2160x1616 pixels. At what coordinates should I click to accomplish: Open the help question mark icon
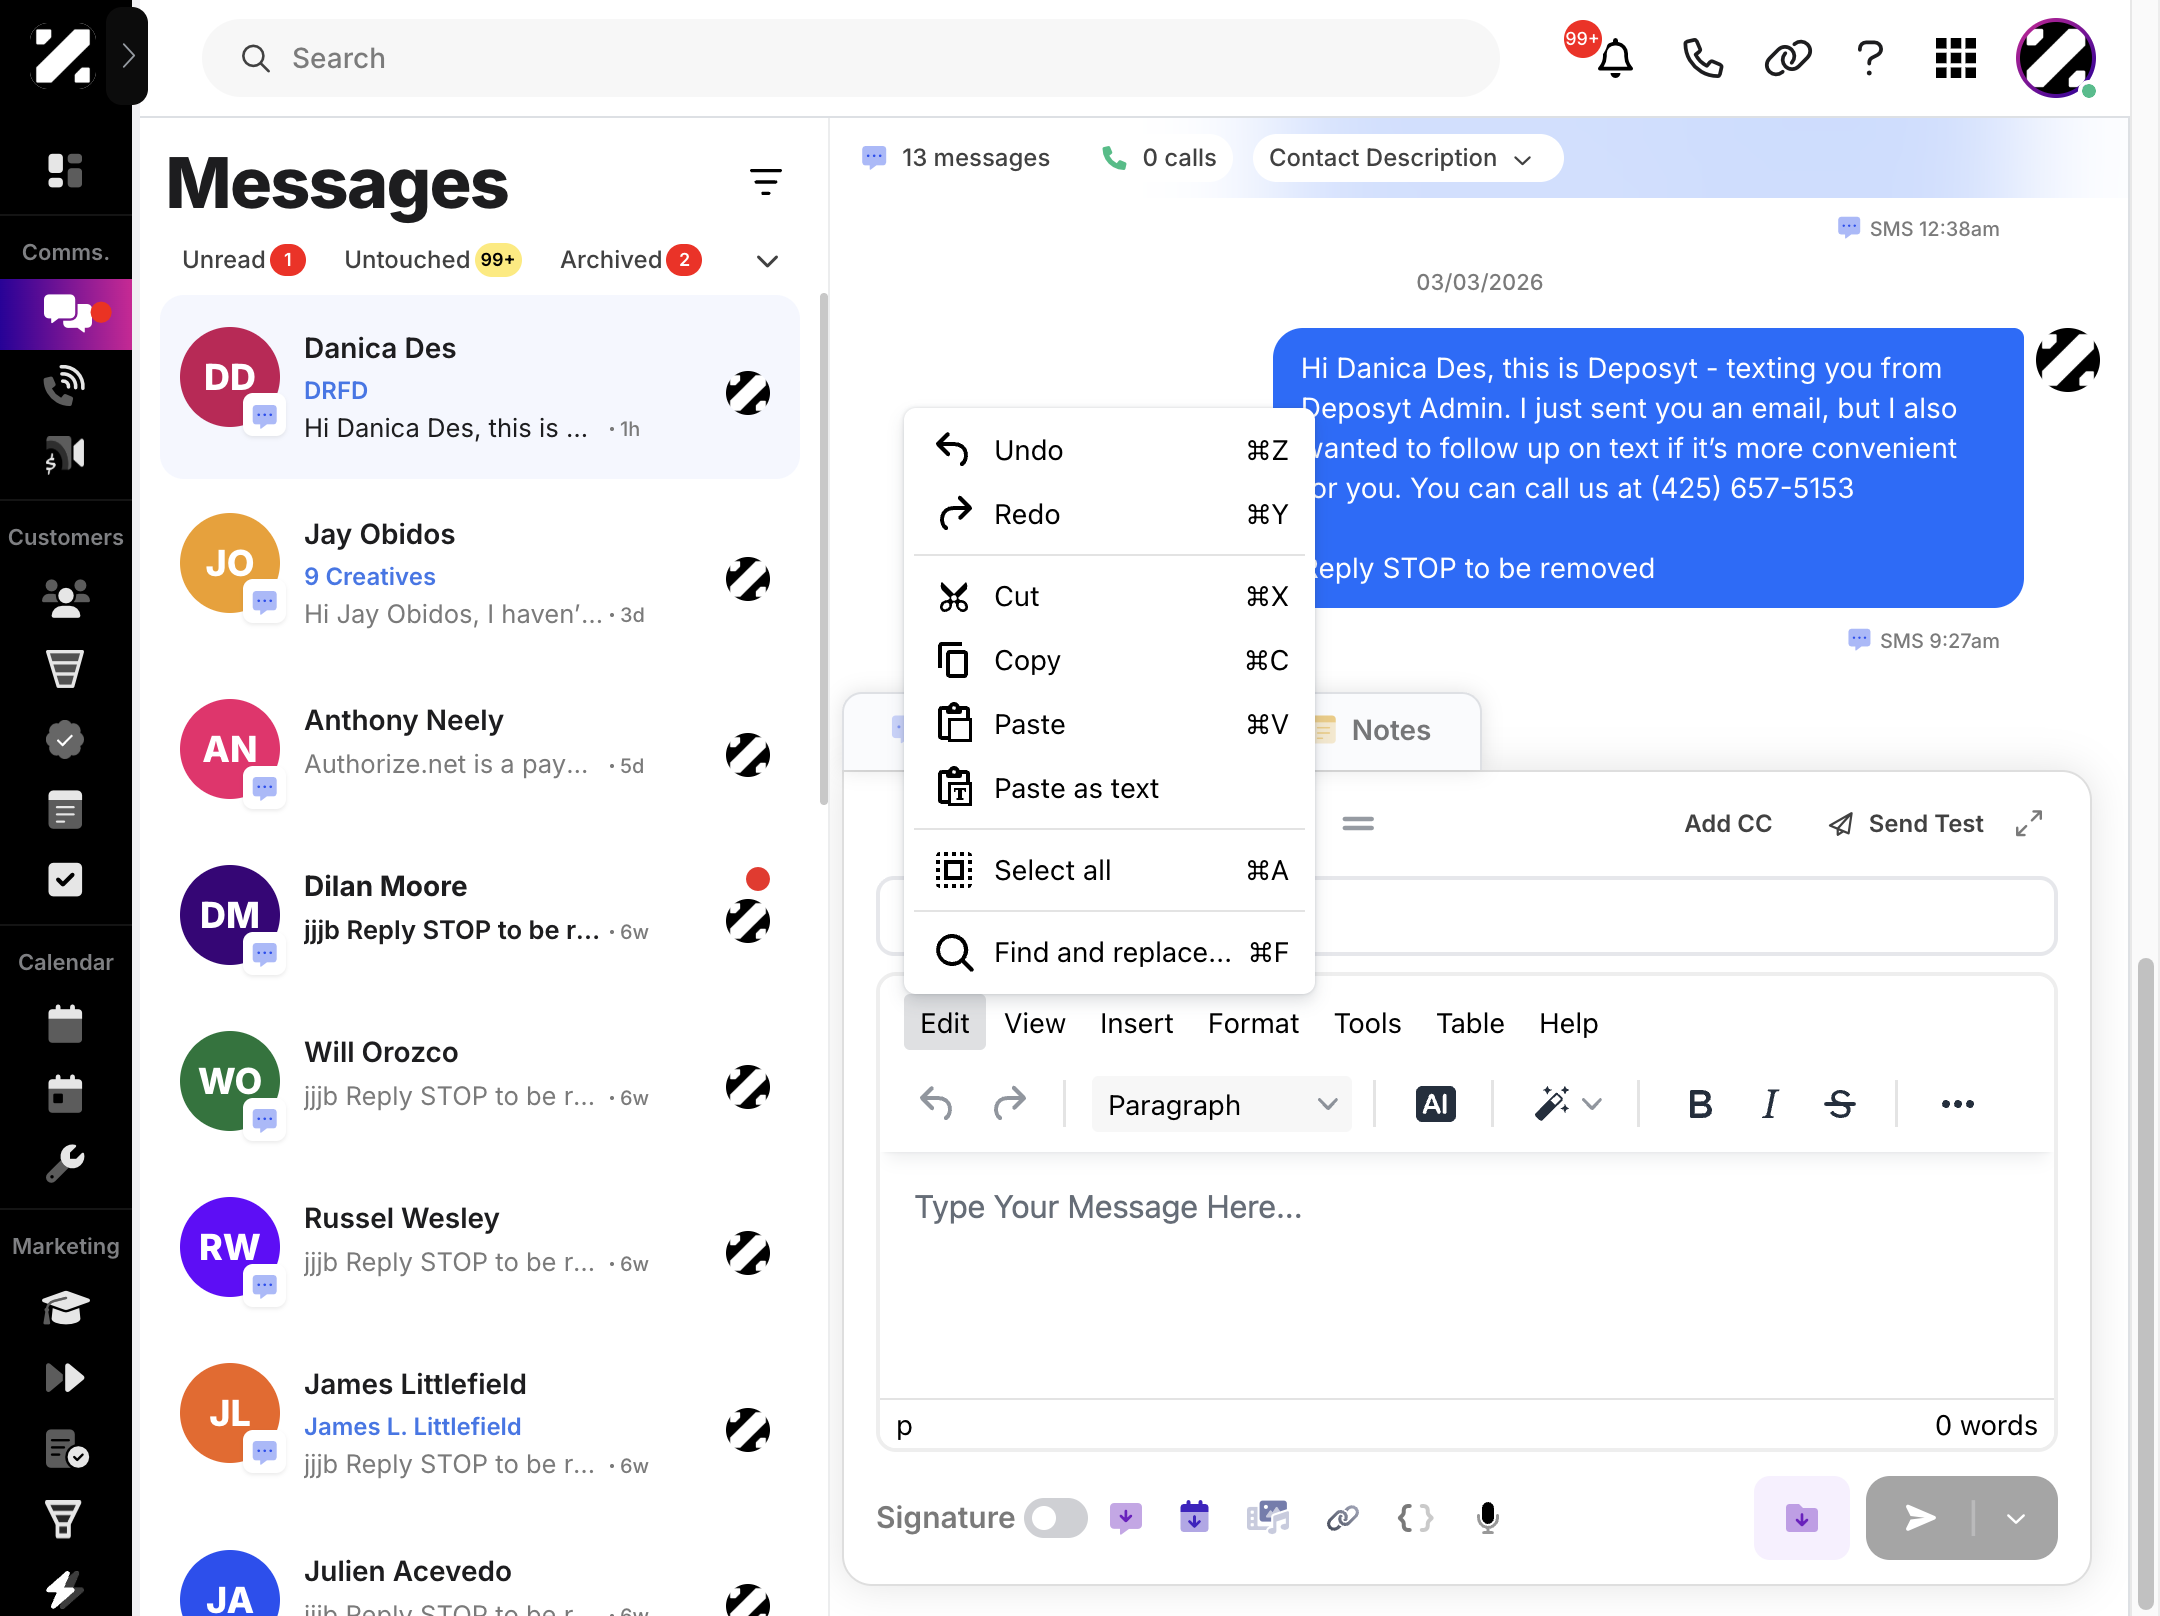tap(1870, 58)
